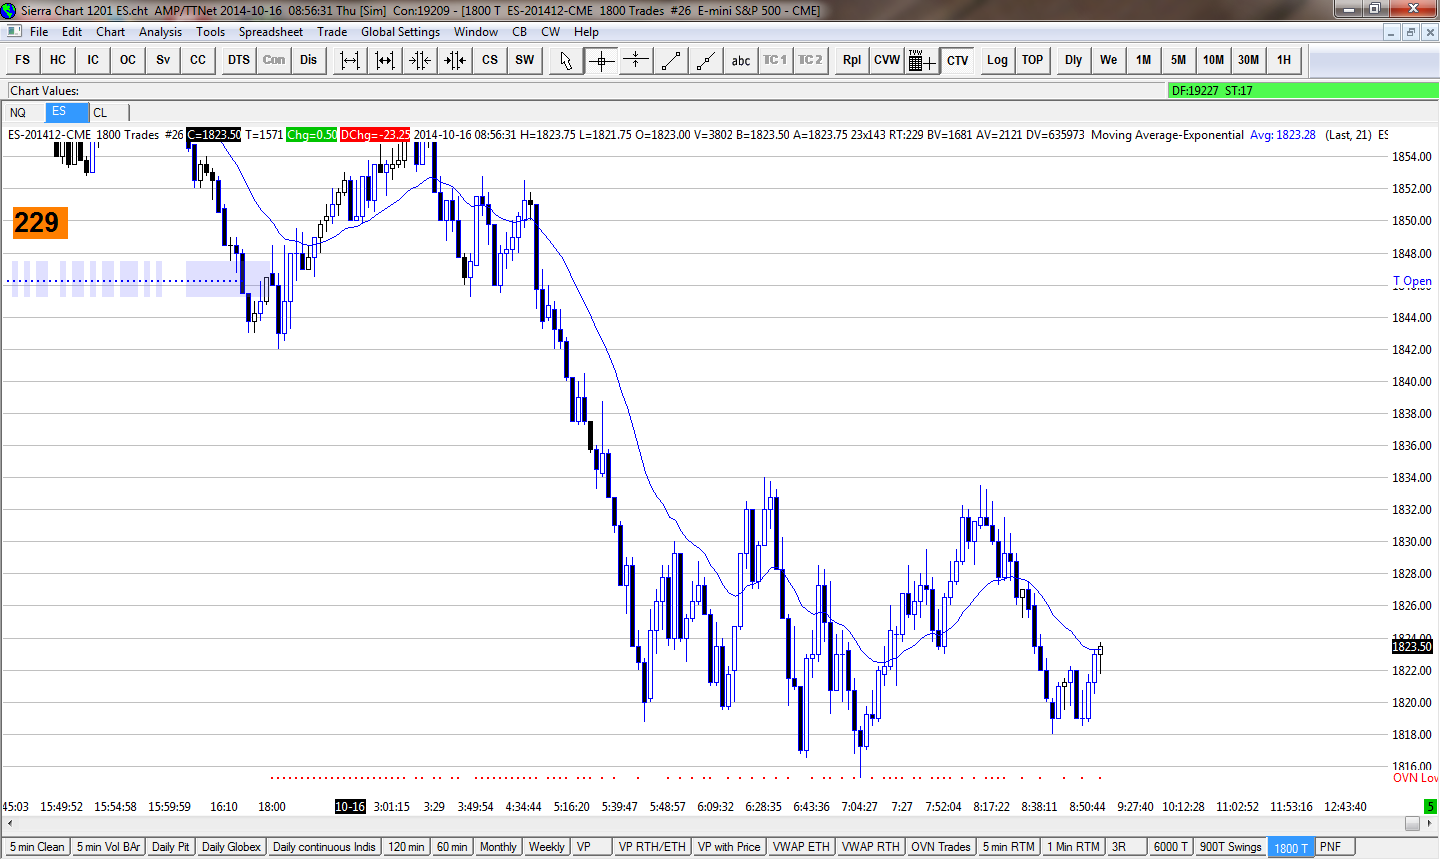Select the pointer arrow tool

(x=566, y=60)
